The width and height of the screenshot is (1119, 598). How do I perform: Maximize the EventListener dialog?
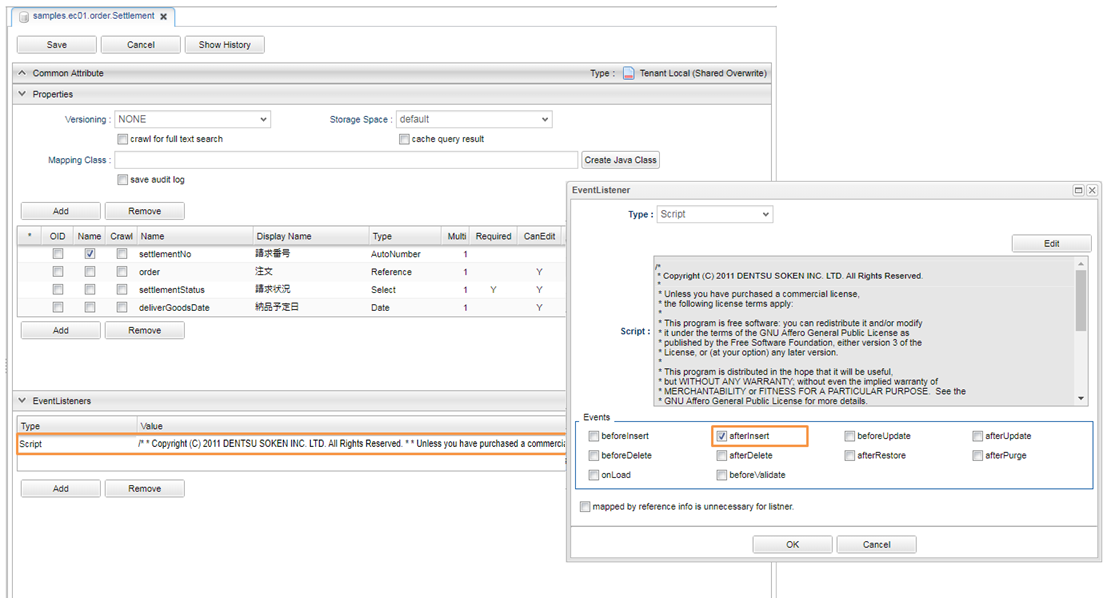[1078, 190]
